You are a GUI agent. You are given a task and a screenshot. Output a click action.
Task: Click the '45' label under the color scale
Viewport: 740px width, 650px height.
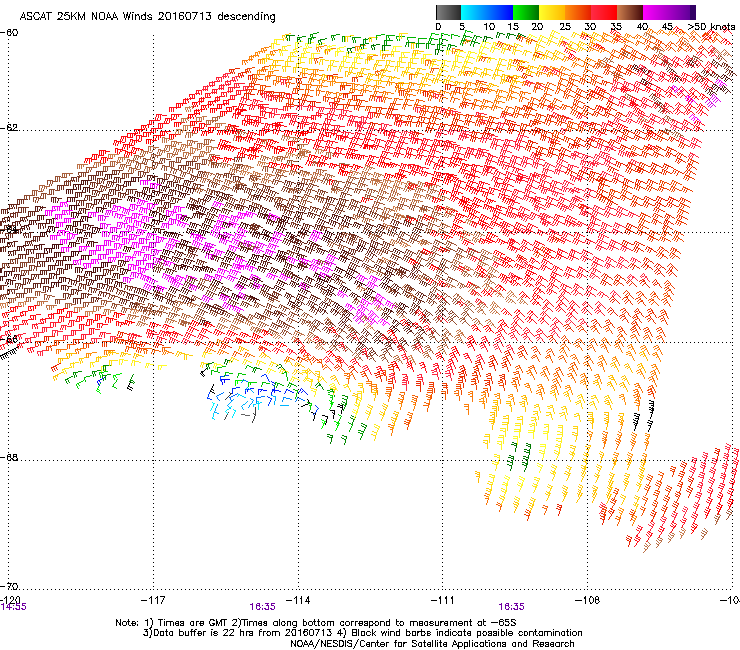[667, 26]
